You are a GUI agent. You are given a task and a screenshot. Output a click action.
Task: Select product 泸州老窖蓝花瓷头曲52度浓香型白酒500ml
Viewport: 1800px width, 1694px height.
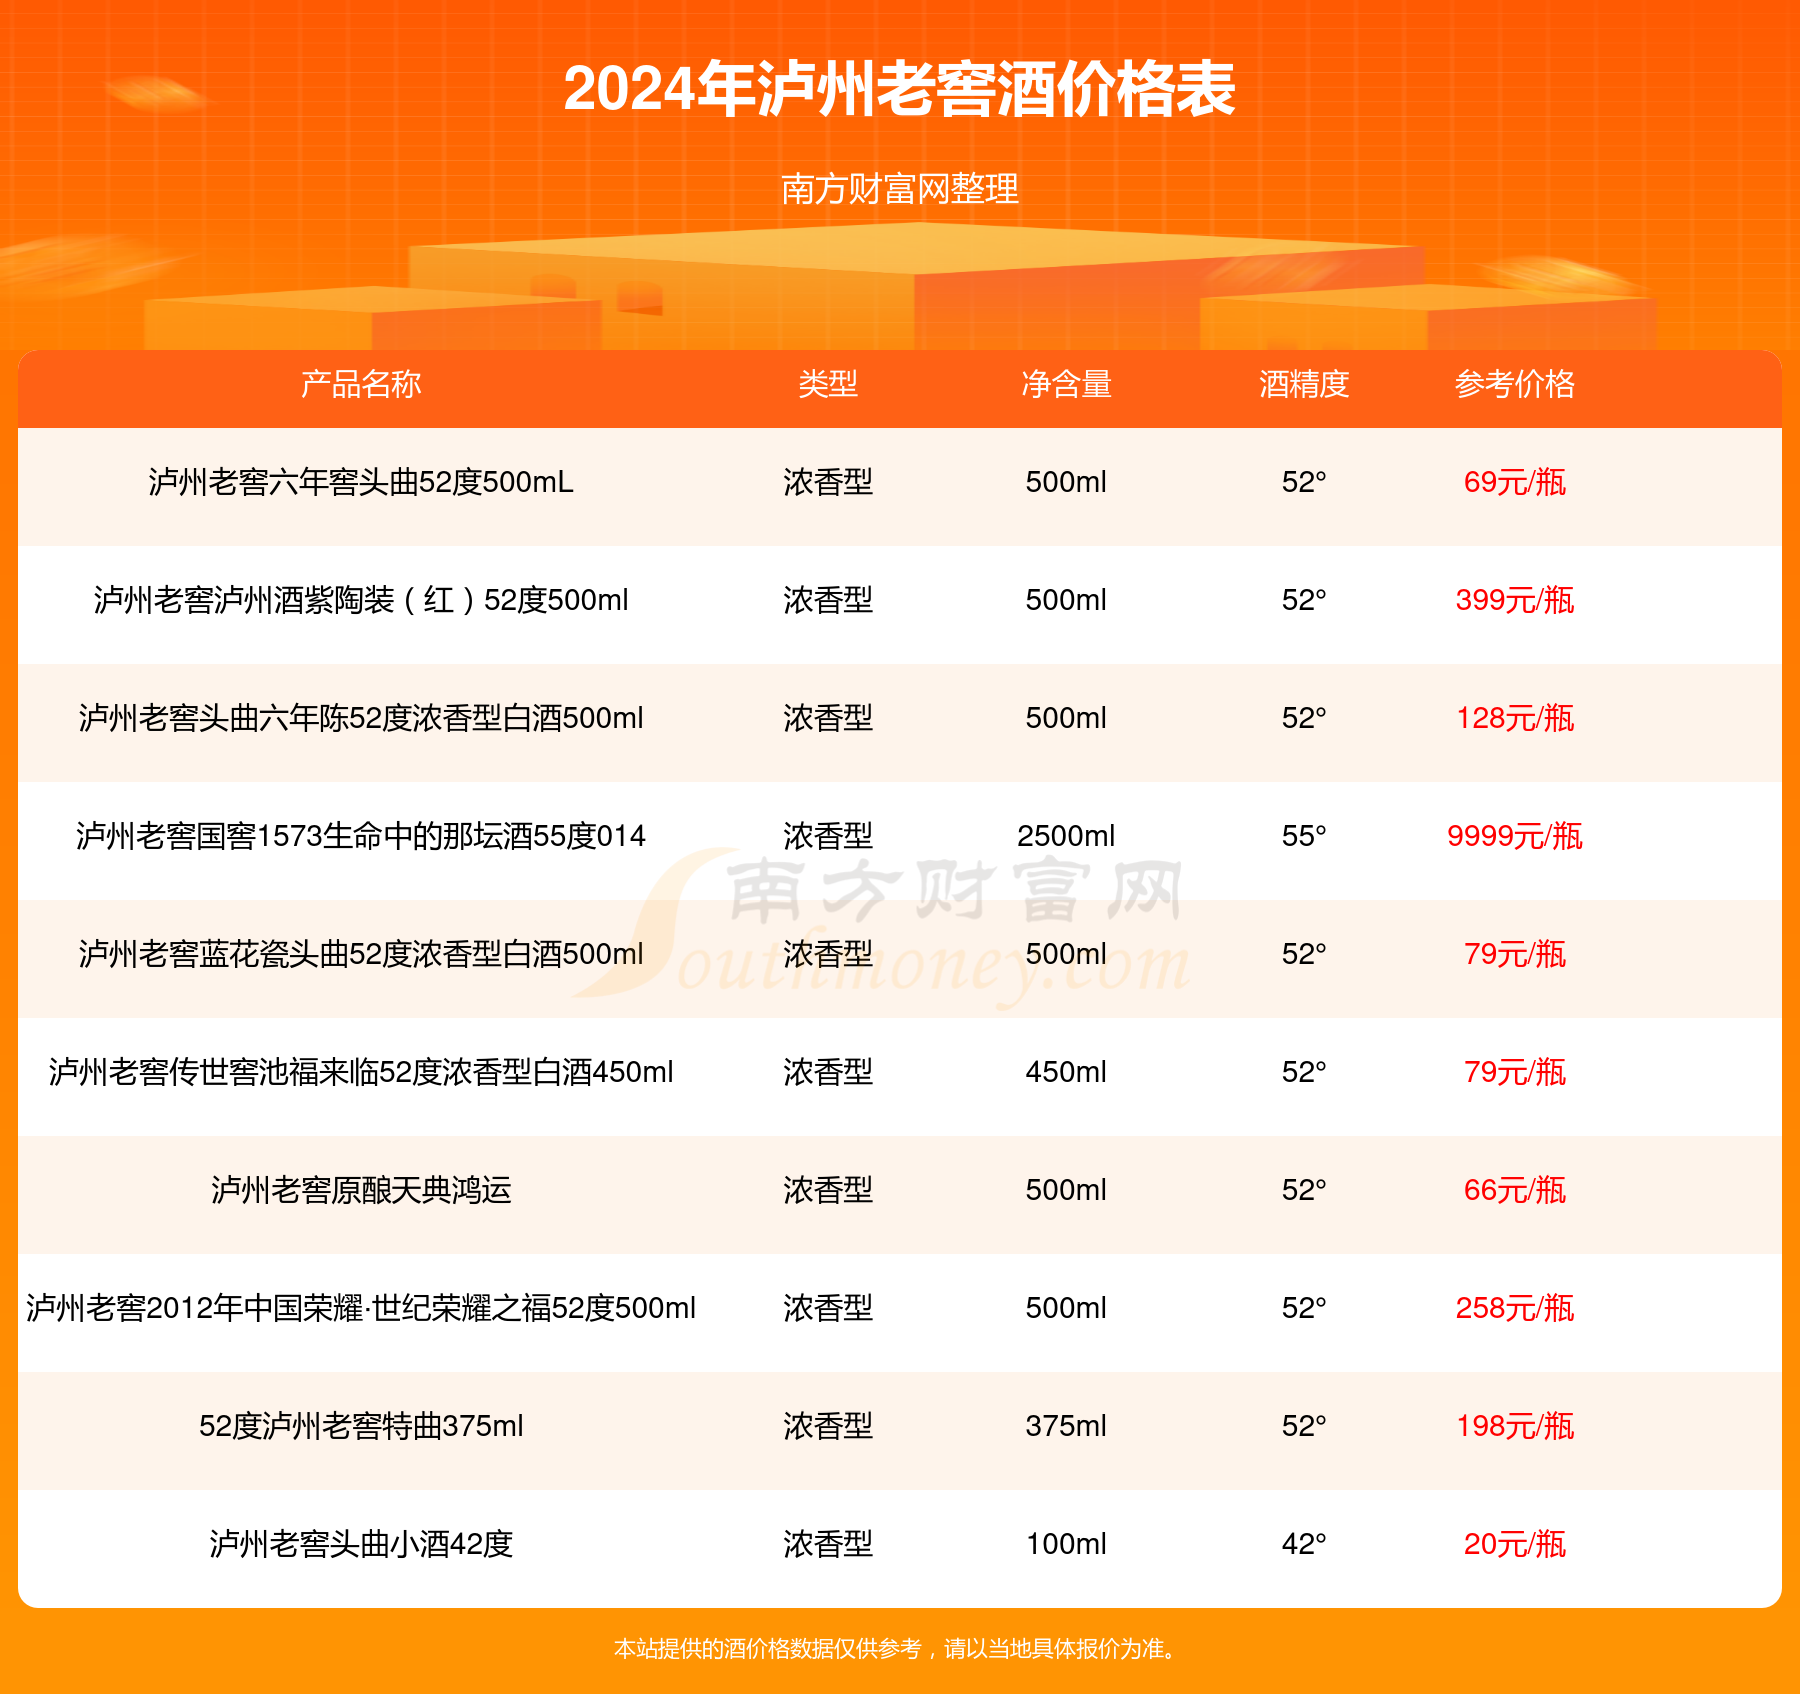pos(361,954)
